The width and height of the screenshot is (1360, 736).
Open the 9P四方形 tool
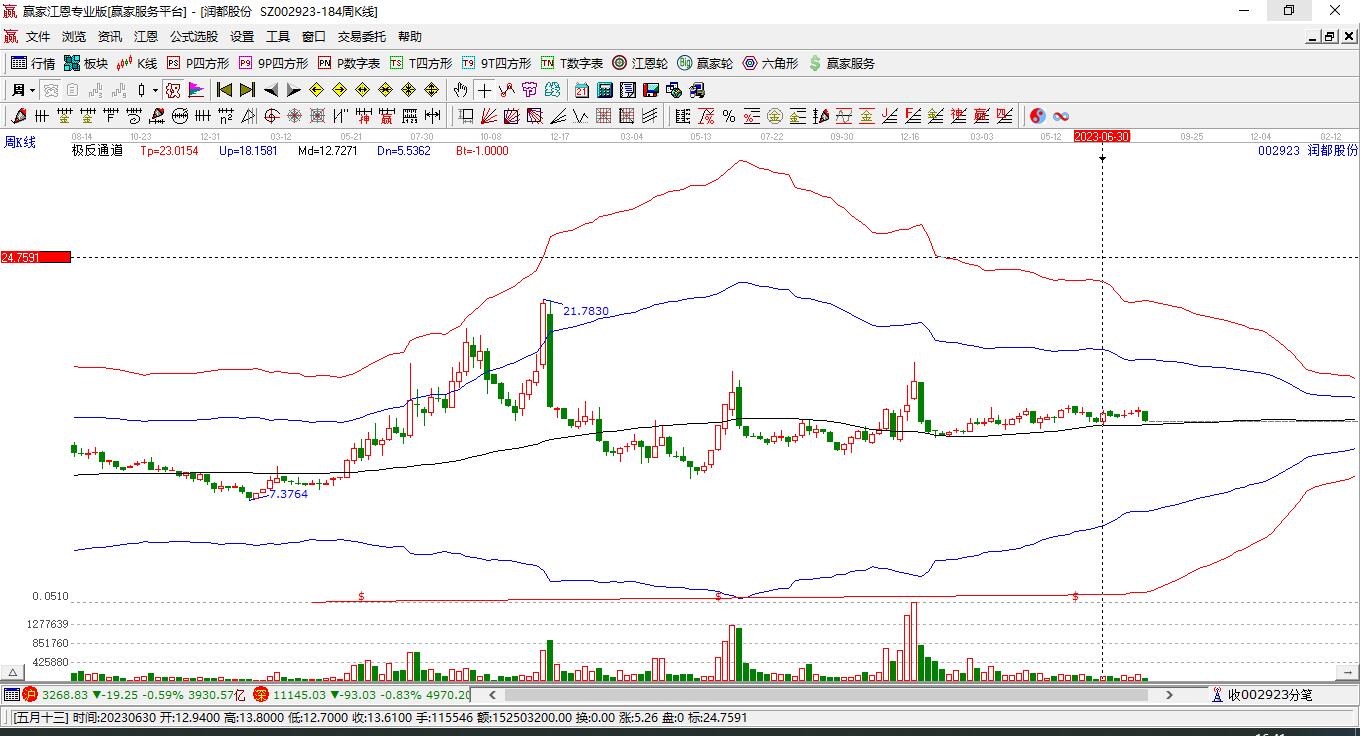point(273,63)
